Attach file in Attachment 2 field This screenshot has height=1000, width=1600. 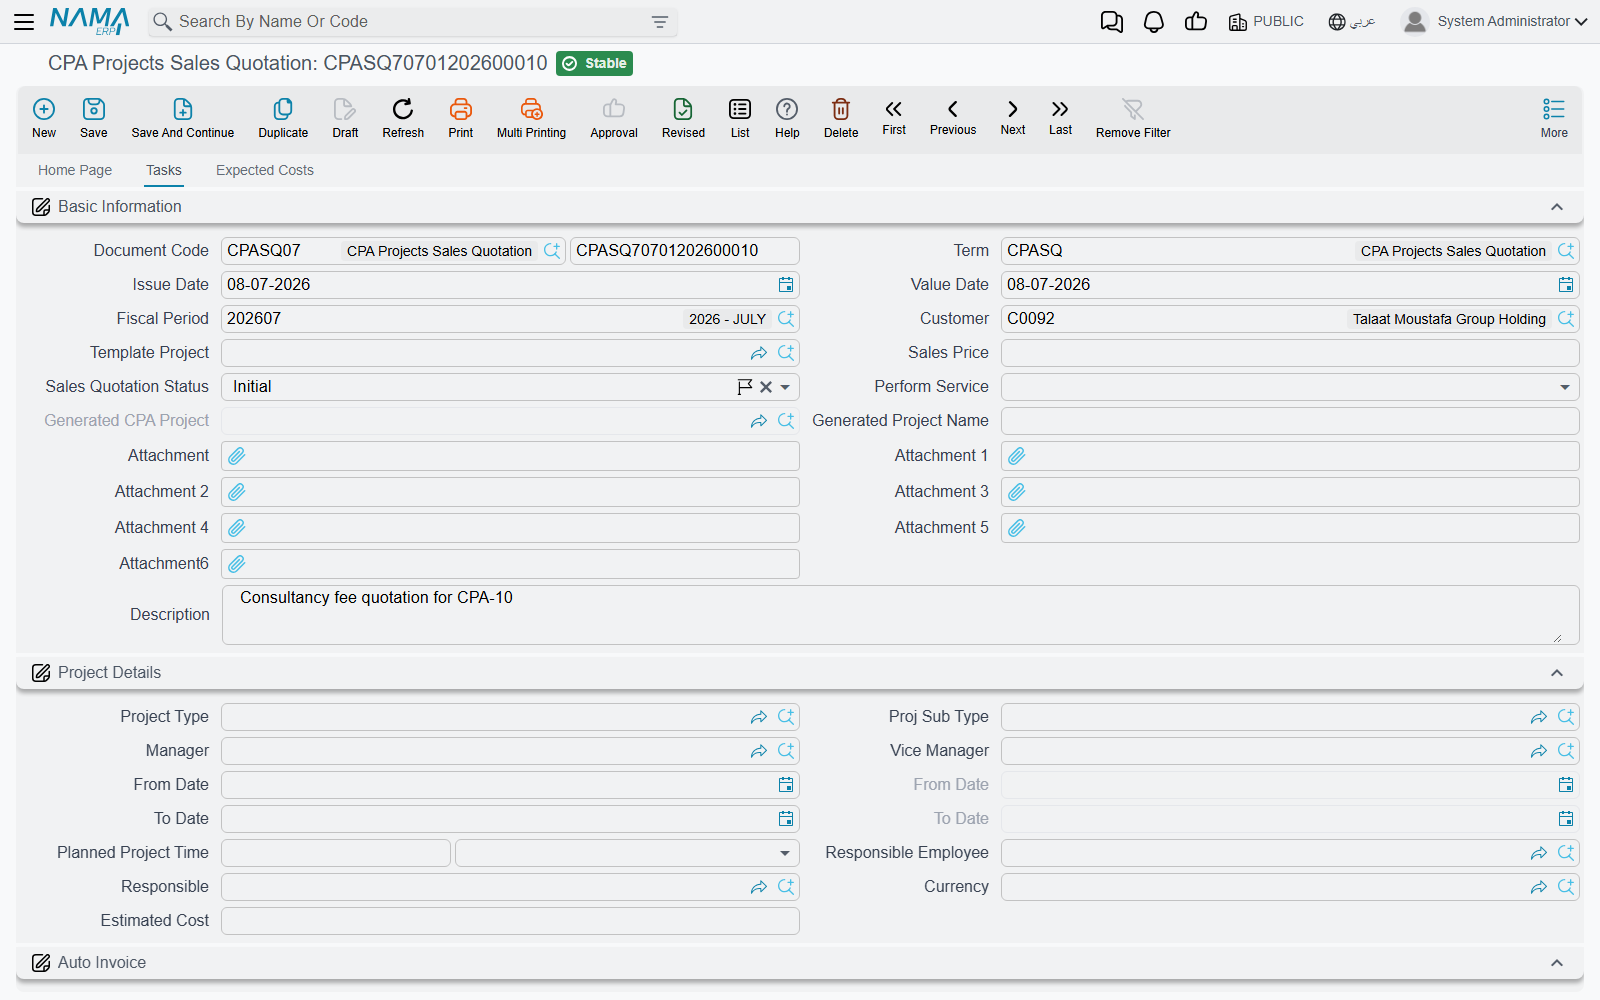237,492
